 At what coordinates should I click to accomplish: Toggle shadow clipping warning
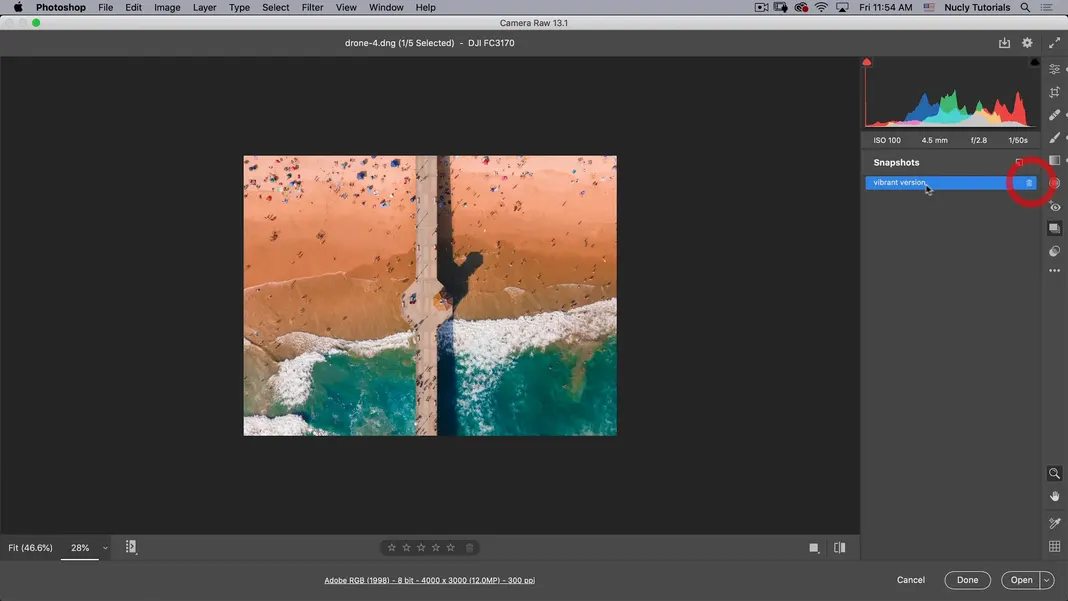tap(866, 62)
